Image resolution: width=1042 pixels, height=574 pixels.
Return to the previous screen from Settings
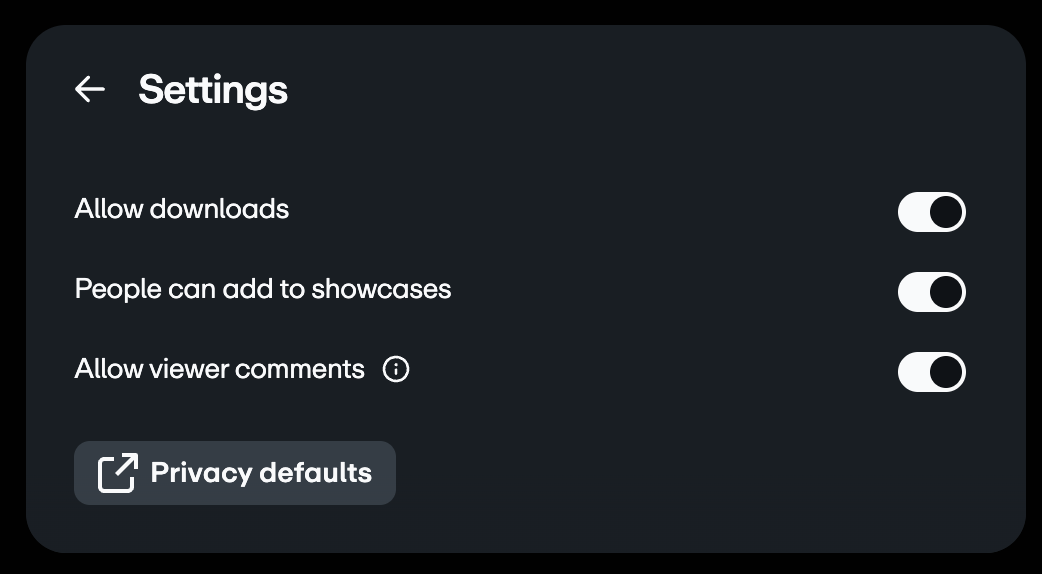(x=90, y=89)
